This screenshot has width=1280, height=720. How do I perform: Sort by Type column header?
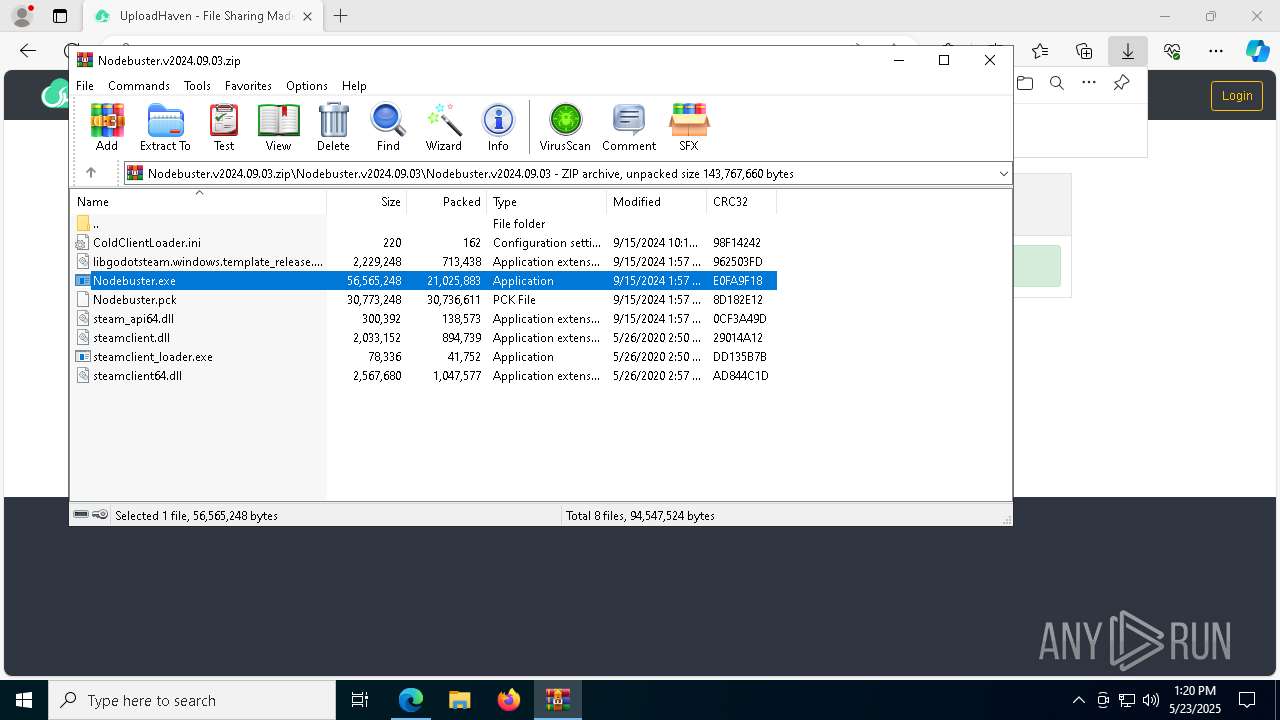pos(546,201)
